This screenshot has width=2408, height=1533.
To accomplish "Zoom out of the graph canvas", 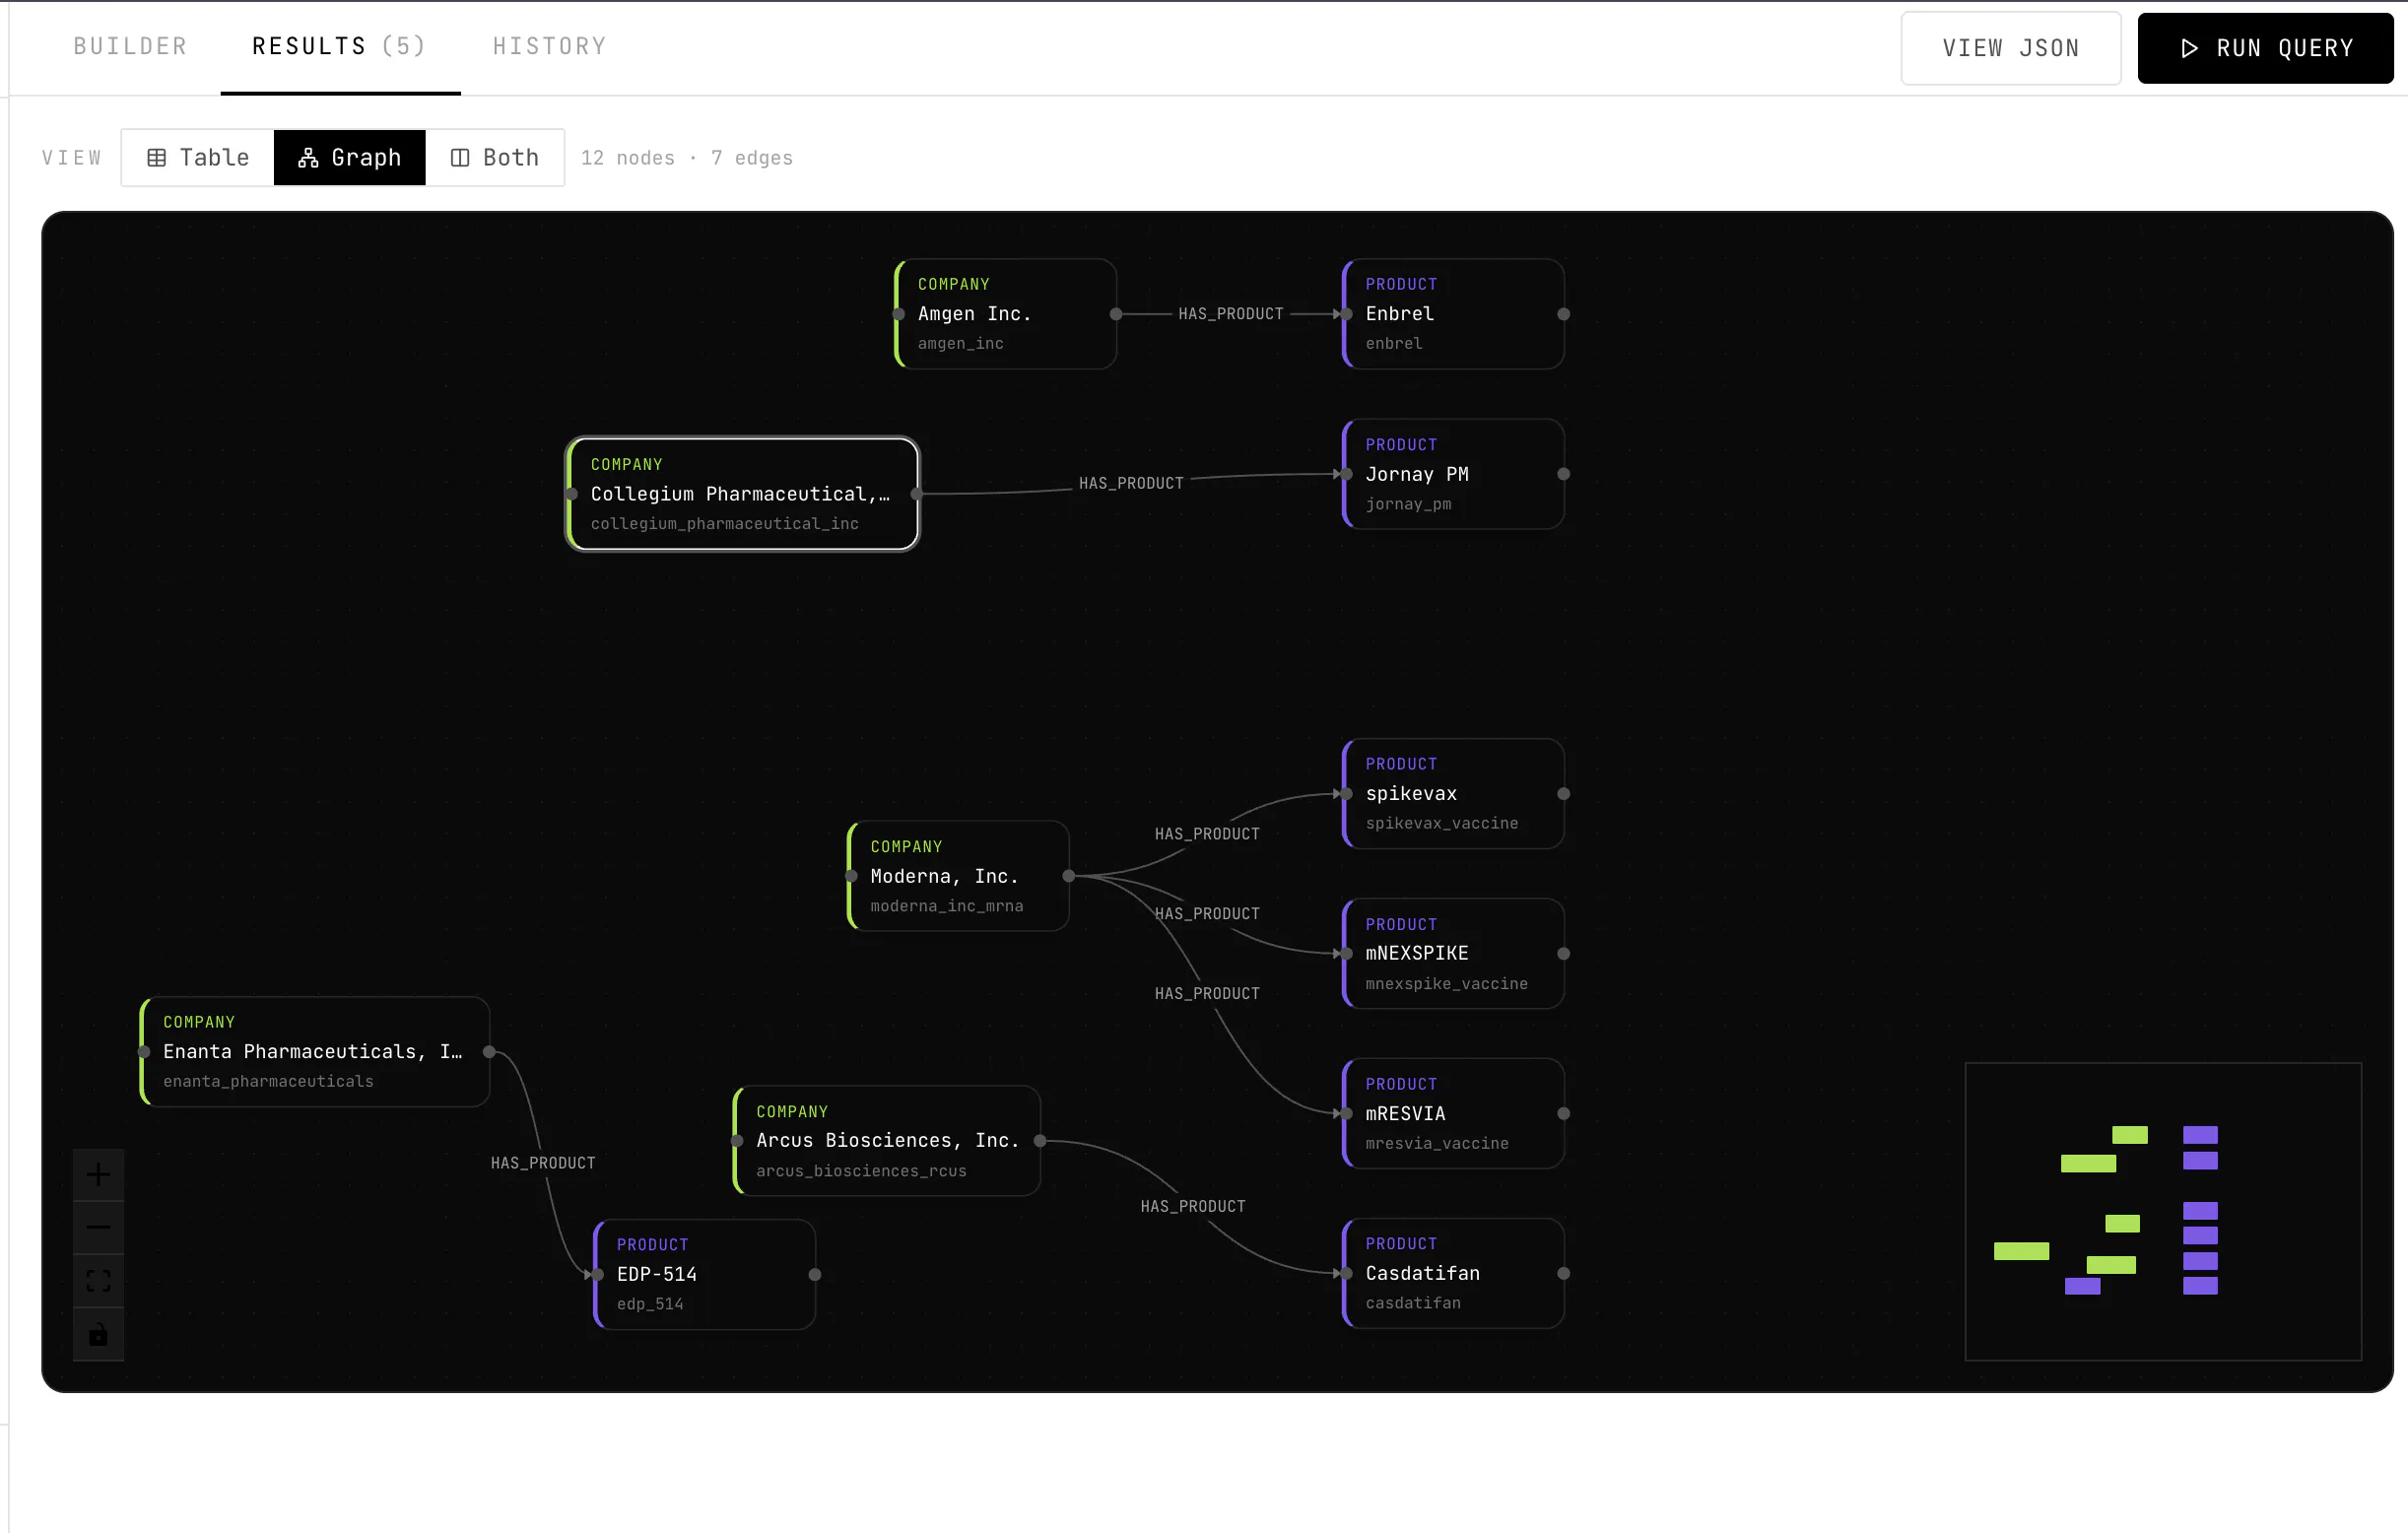I will [98, 1227].
